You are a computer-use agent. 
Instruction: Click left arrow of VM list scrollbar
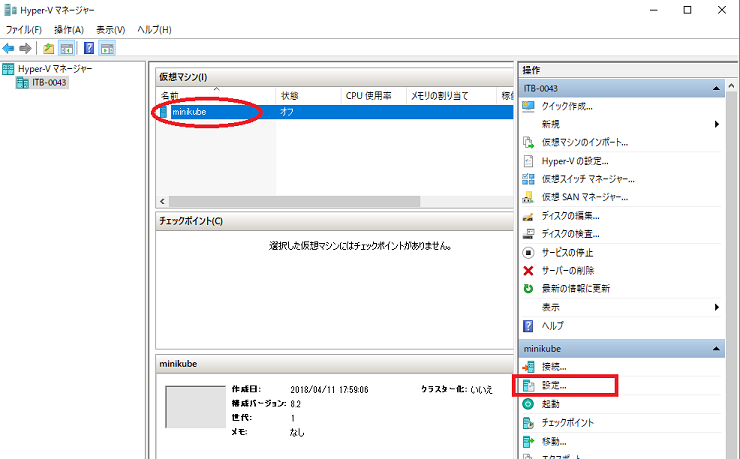[162, 201]
